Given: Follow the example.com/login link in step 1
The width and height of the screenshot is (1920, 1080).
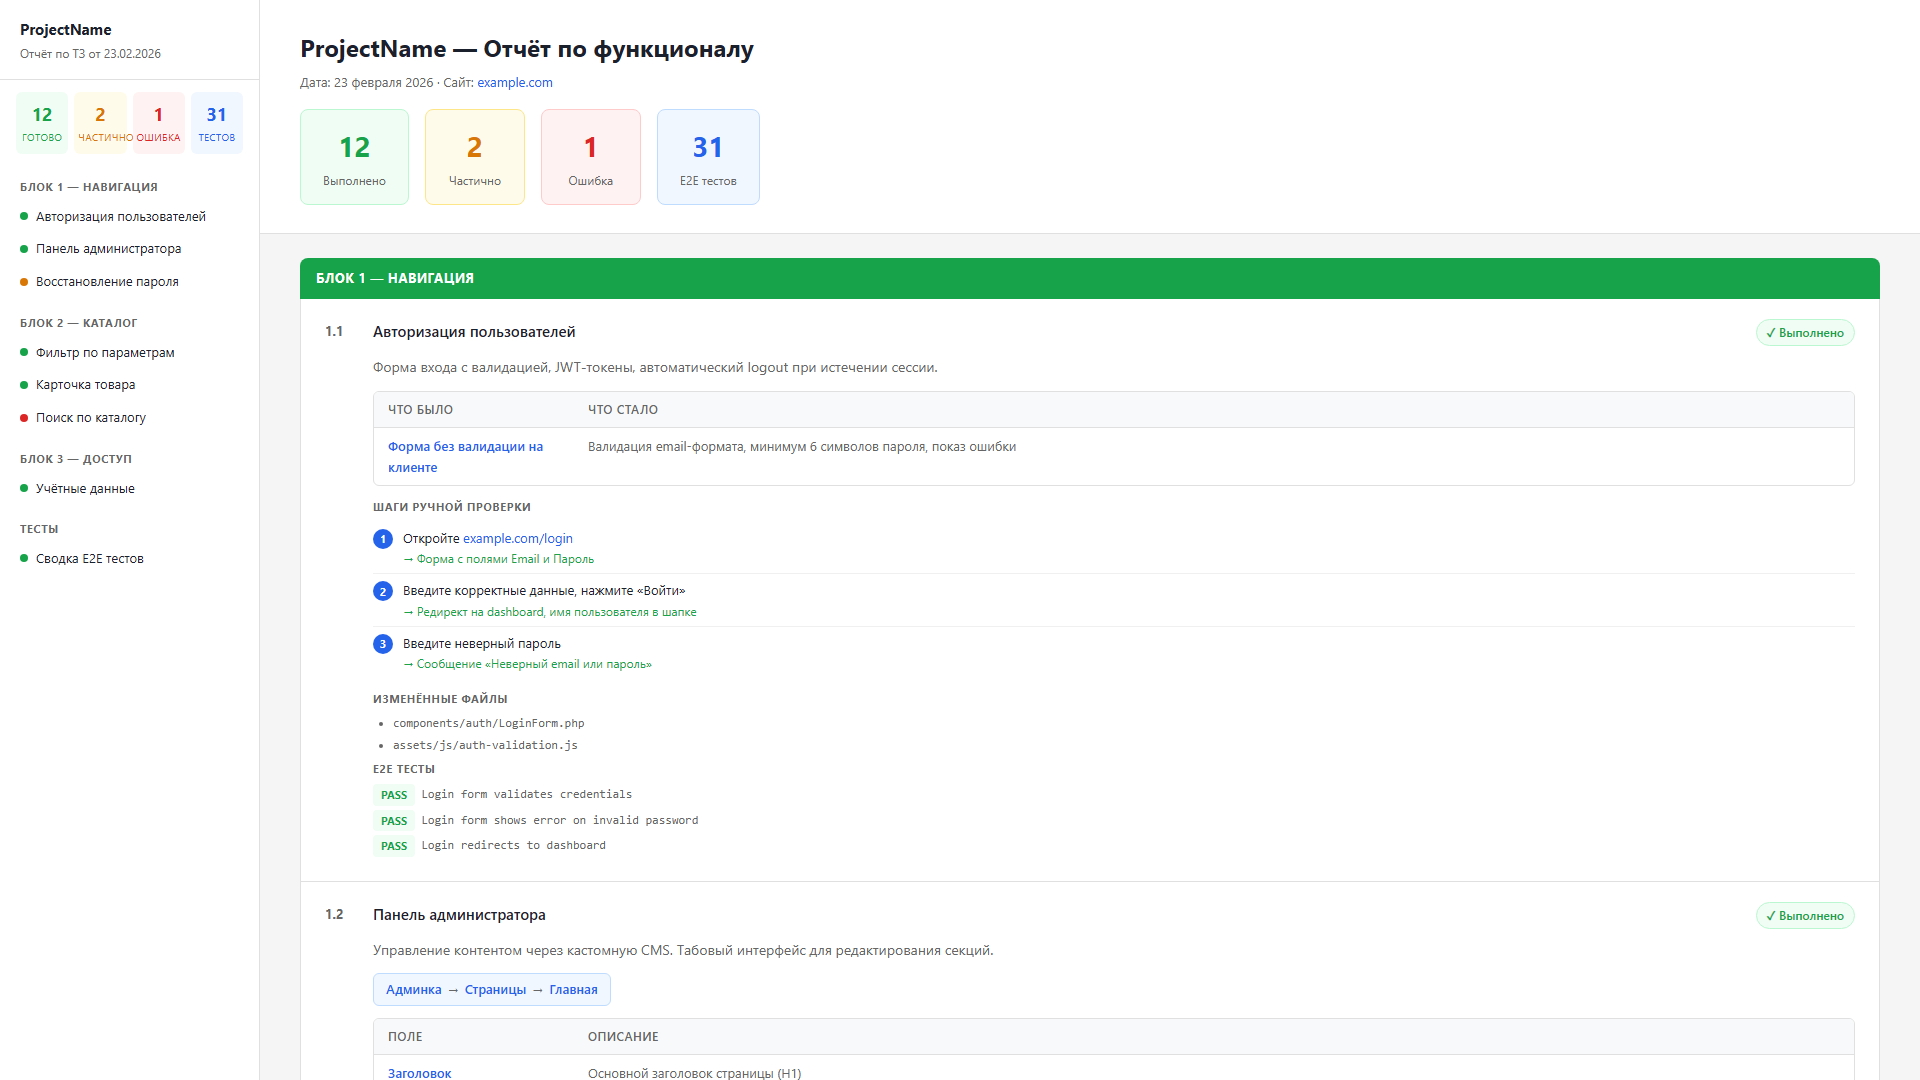Looking at the screenshot, I should point(517,539).
